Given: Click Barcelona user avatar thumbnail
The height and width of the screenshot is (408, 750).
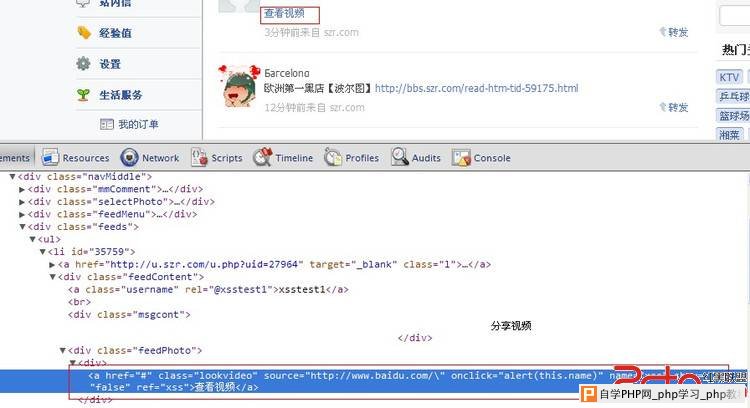Looking at the screenshot, I should (239, 87).
